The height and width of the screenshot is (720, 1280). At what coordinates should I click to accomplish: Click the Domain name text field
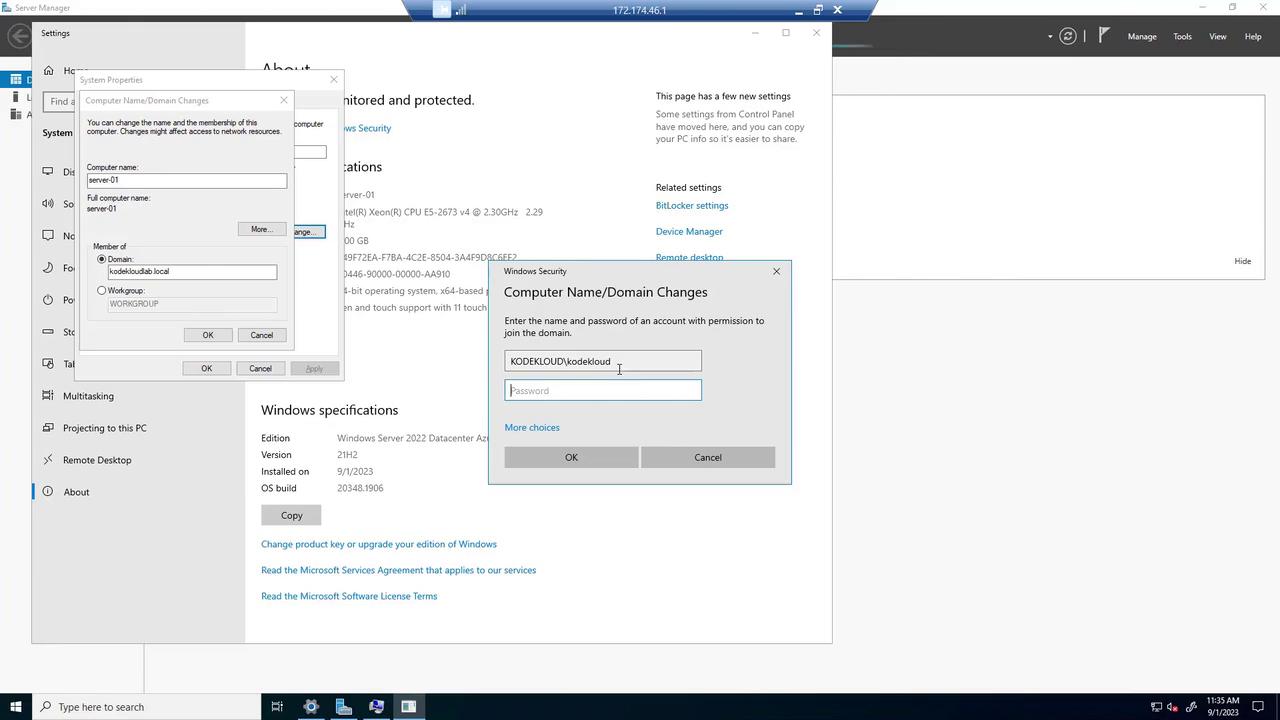coord(192,272)
